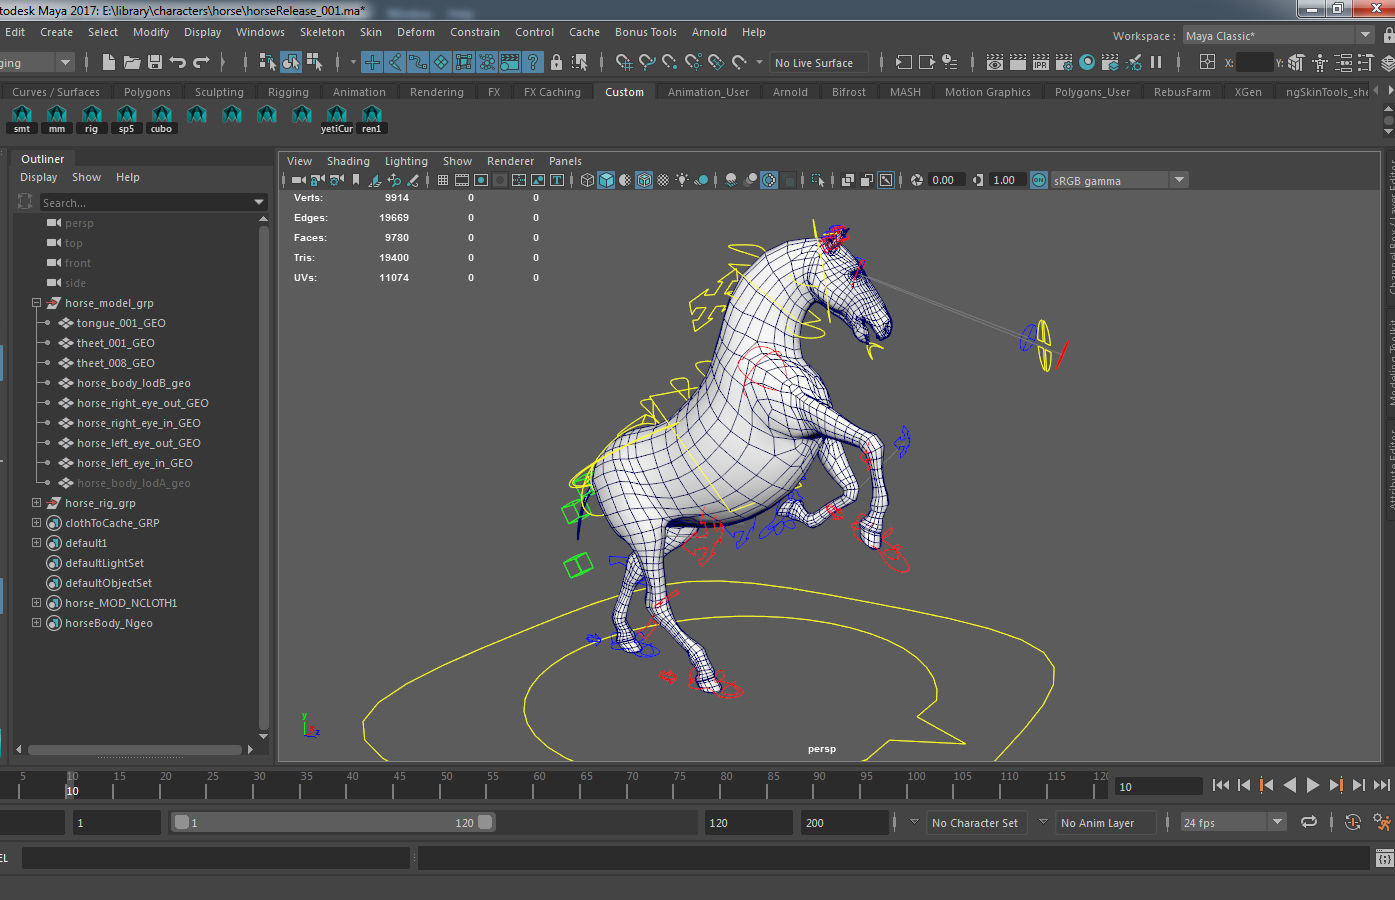Click the ren1 shelf button
This screenshot has height=900, width=1395.
372,119
